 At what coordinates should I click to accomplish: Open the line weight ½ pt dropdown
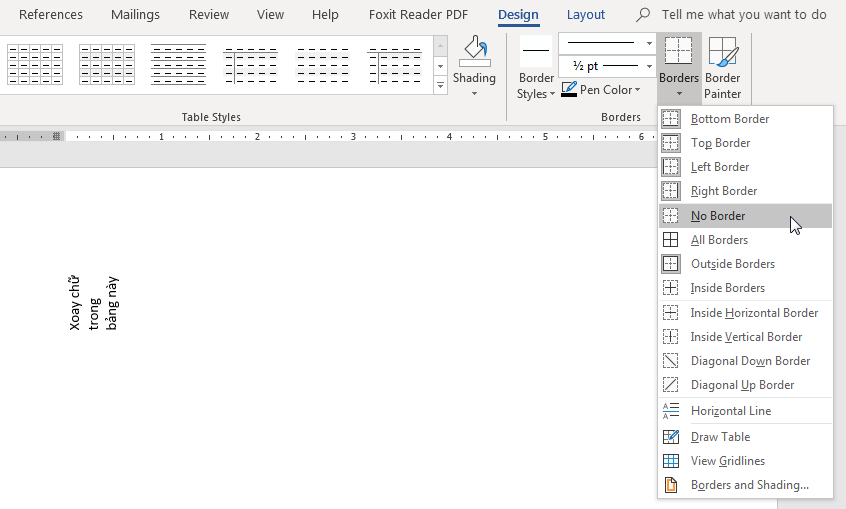pyautogui.click(x=649, y=66)
